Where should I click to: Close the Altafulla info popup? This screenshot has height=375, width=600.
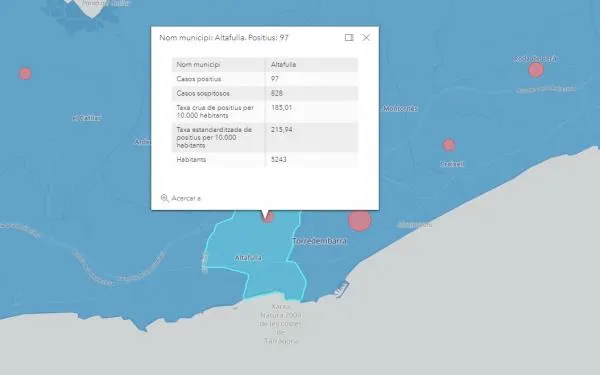tap(366, 38)
